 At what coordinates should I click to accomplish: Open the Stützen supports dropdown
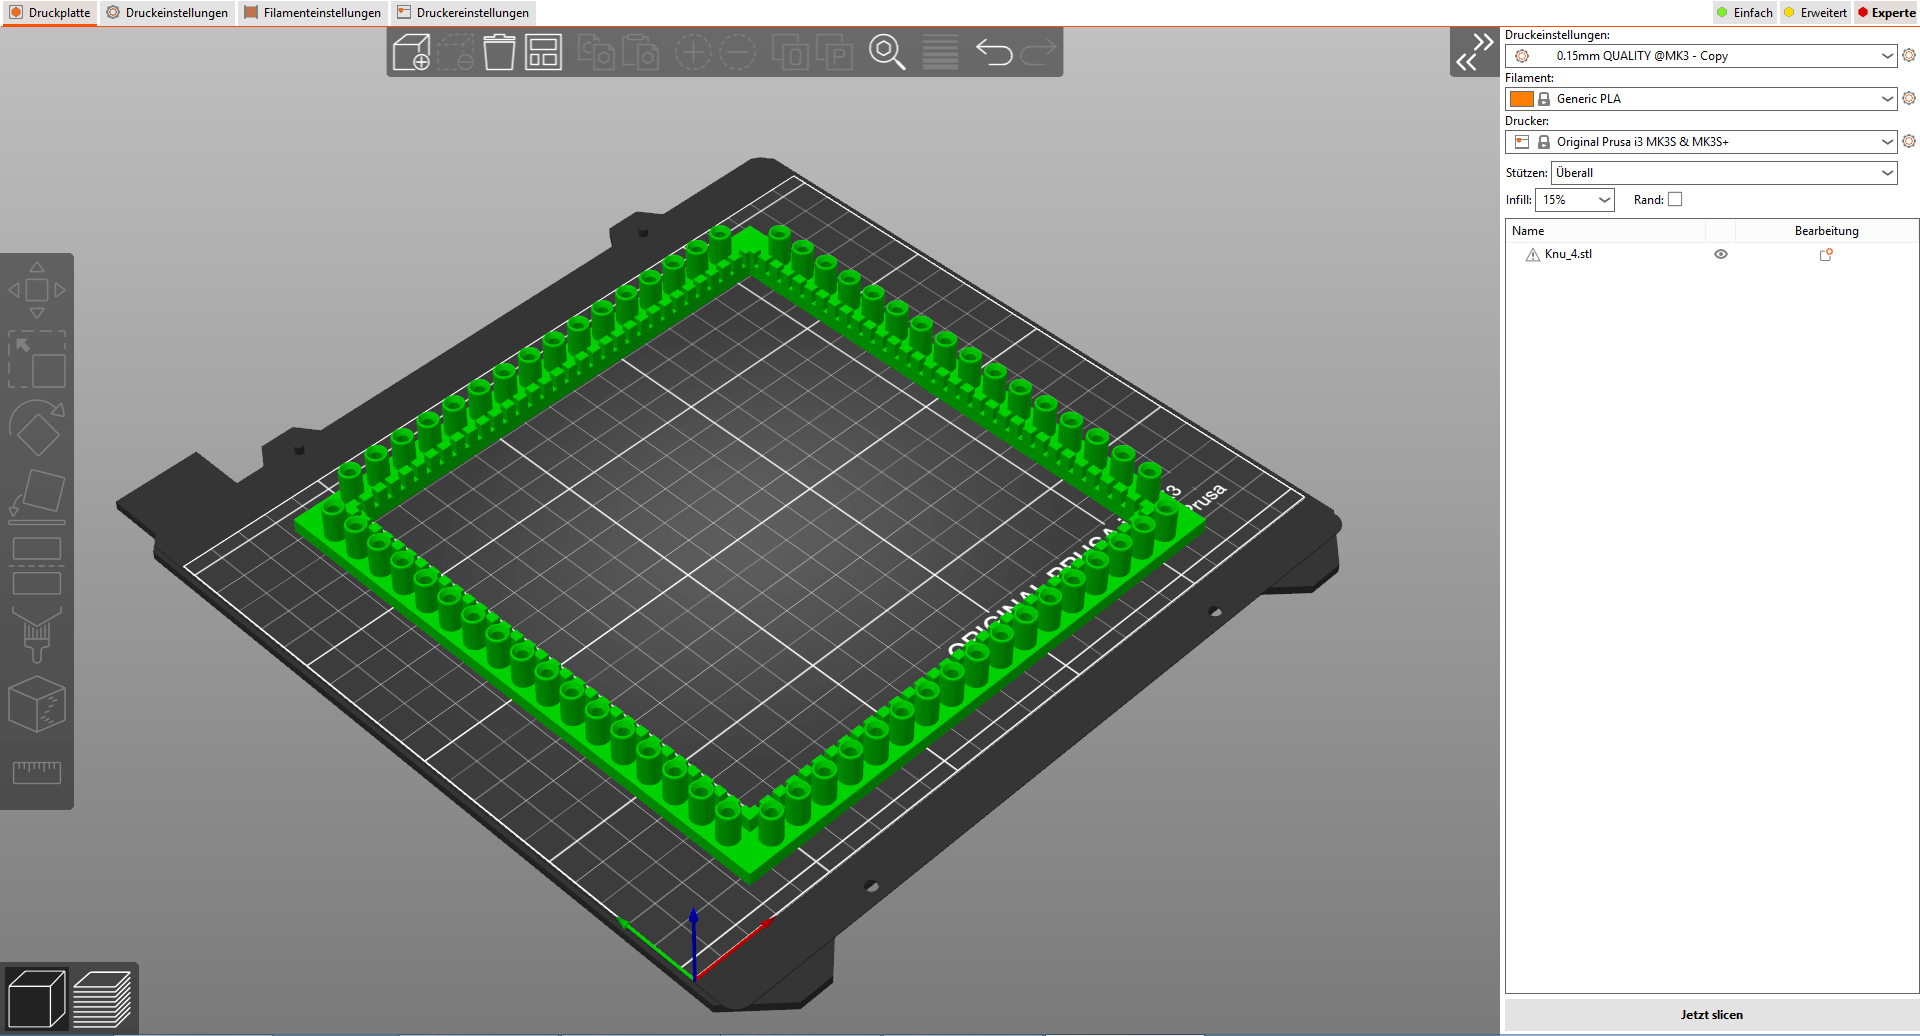tap(1724, 173)
